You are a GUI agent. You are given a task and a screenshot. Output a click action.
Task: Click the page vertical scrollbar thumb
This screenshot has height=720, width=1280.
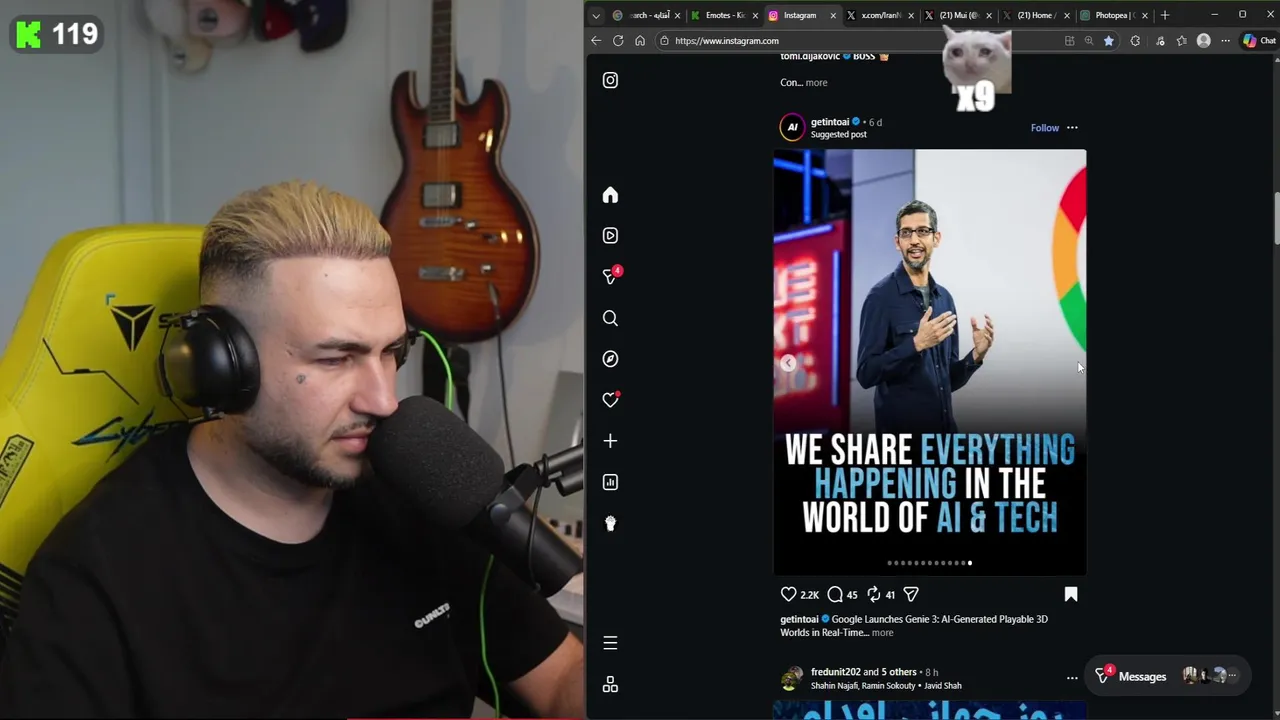[1276, 218]
